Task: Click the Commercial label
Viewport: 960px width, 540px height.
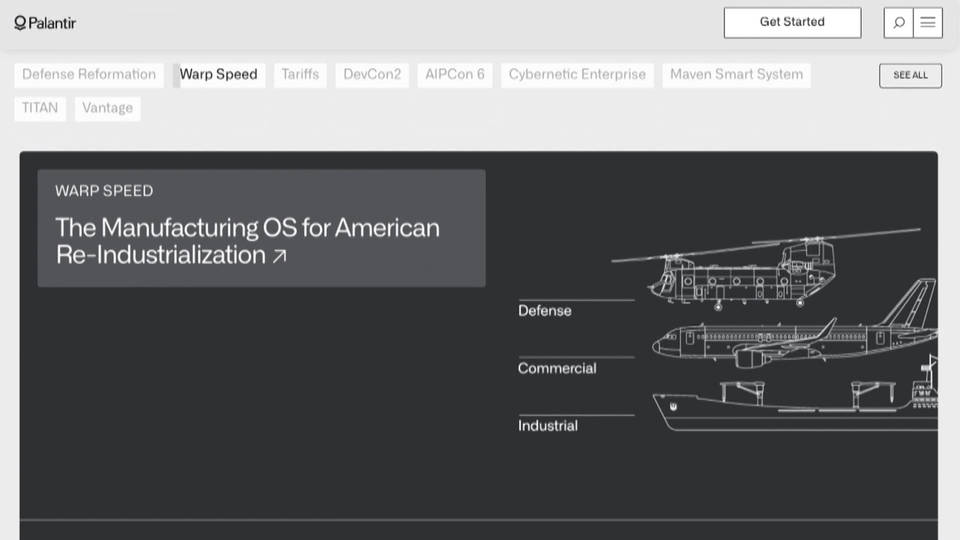Action: point(557,369)
